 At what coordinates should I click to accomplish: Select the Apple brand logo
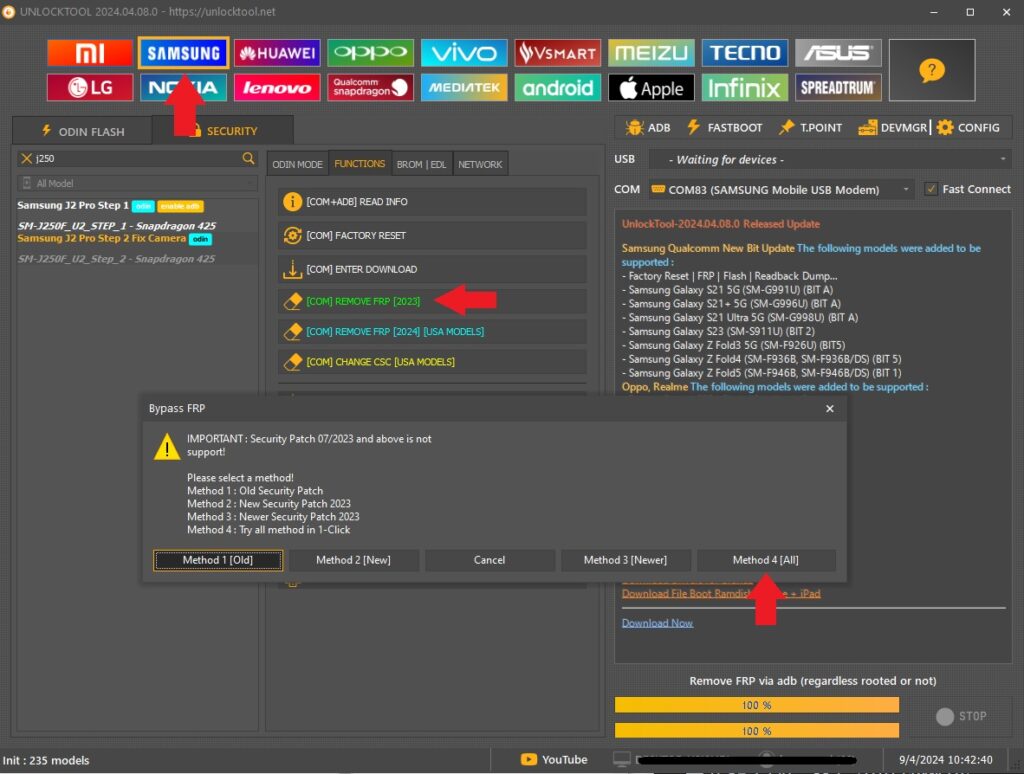click(651, 88)
